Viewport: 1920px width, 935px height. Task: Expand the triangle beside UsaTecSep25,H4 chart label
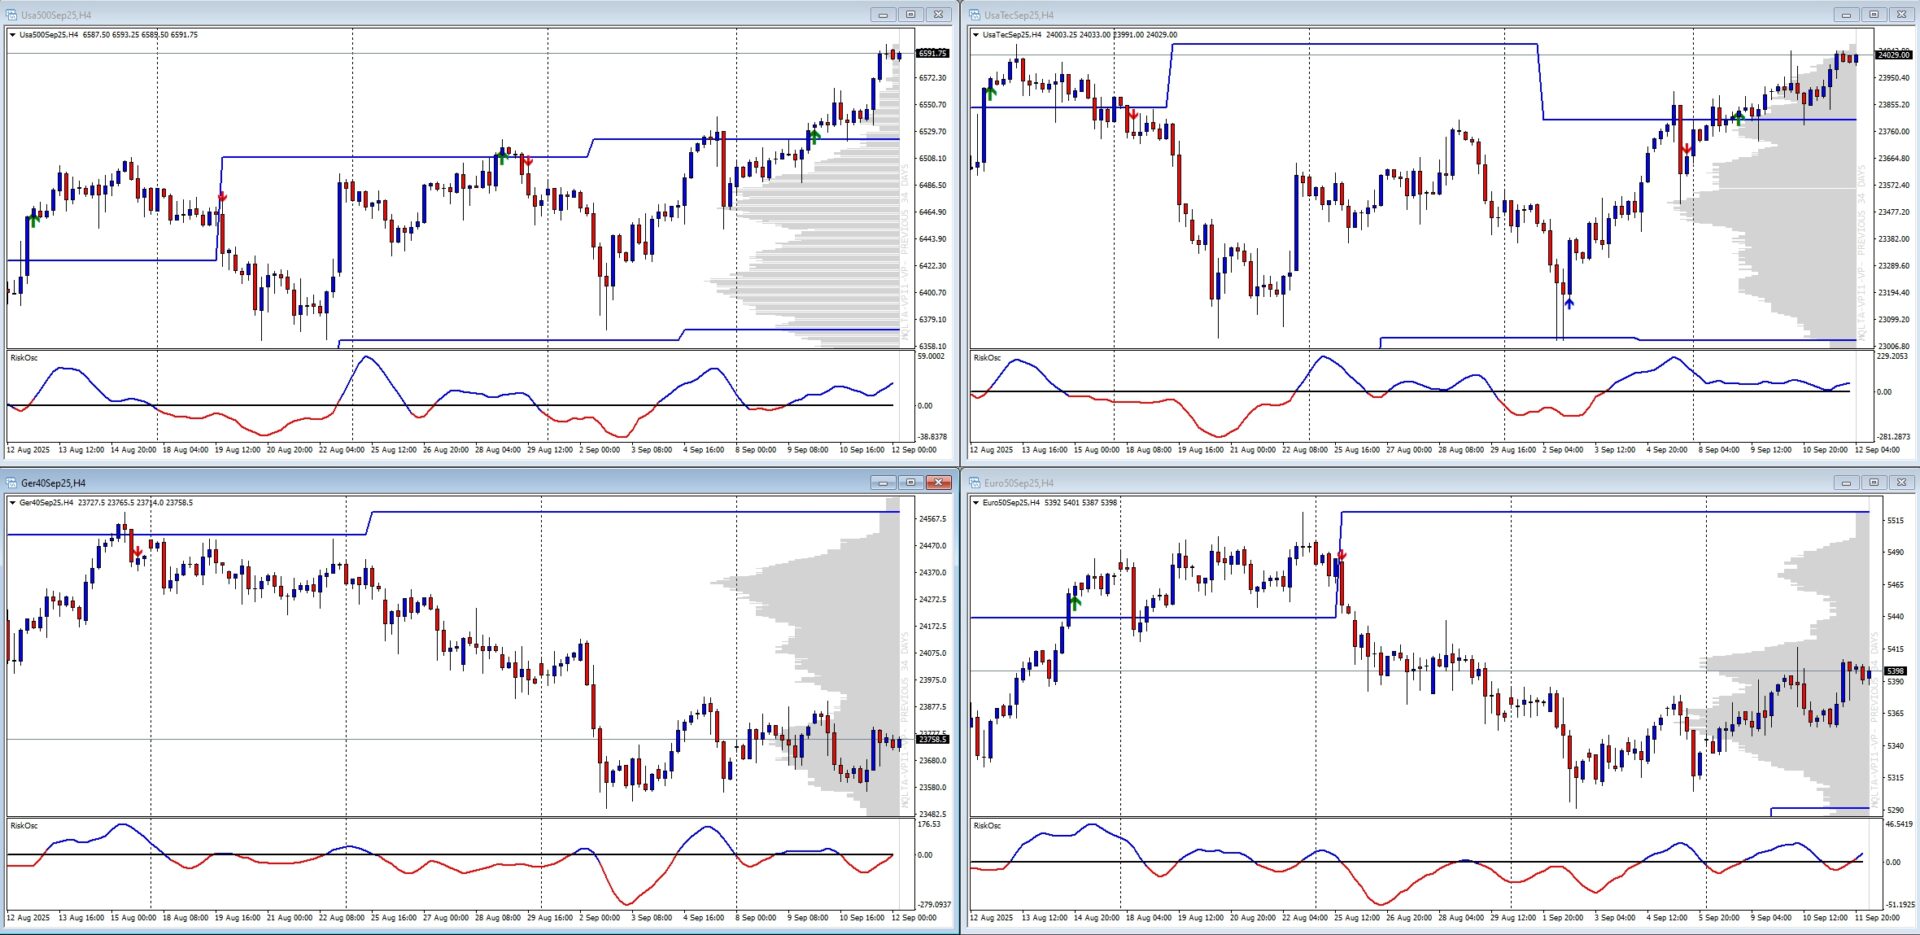[x=975, y=35]
